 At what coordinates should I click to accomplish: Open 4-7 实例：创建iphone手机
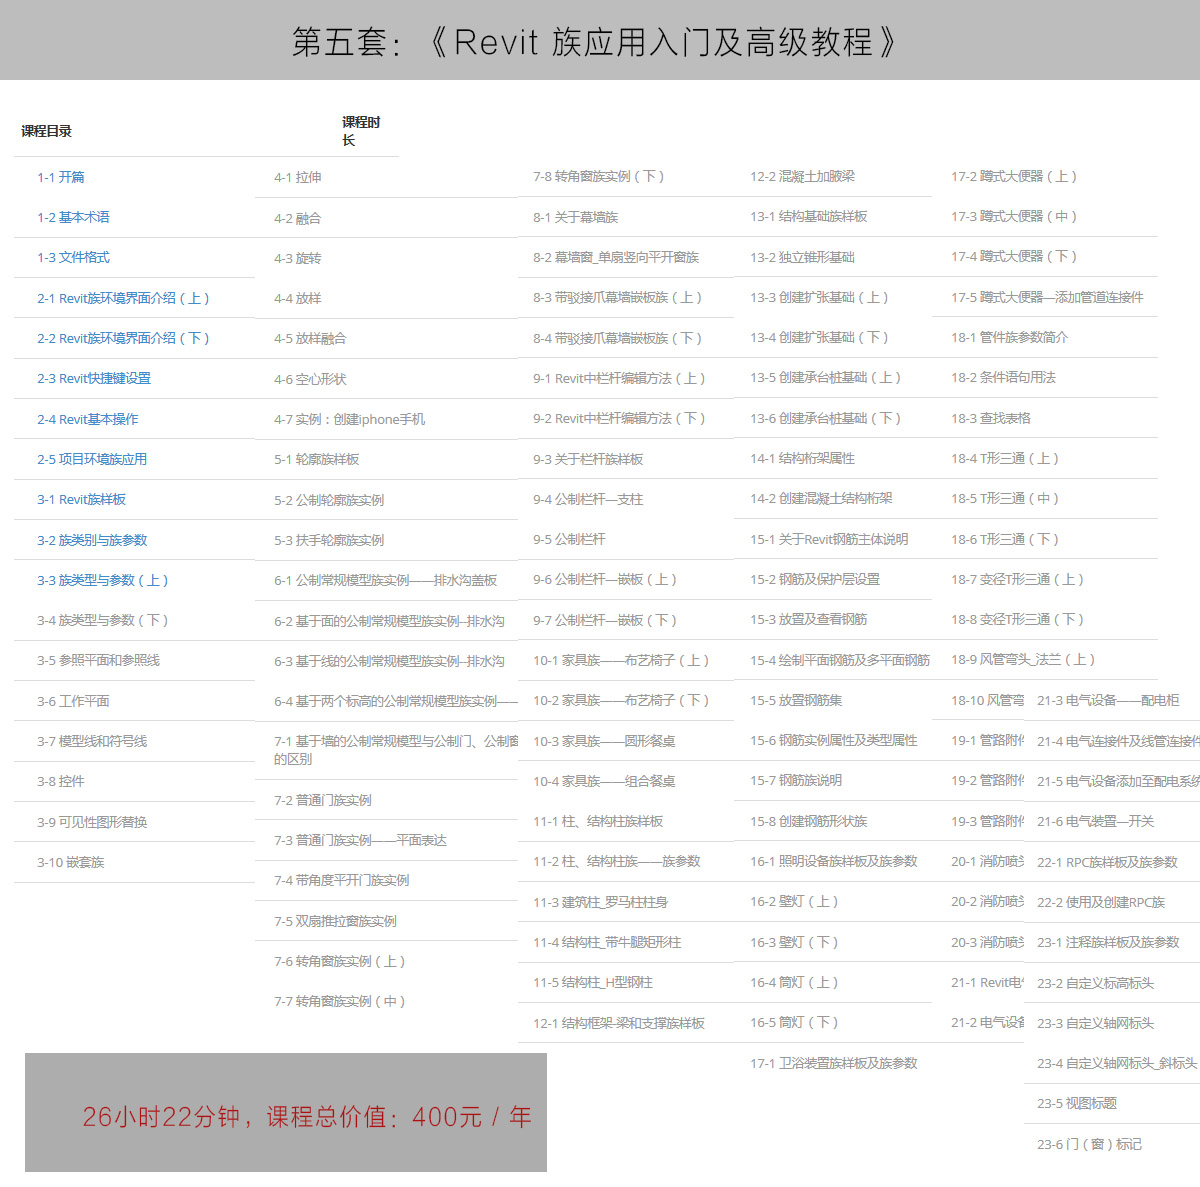[349, 419]
